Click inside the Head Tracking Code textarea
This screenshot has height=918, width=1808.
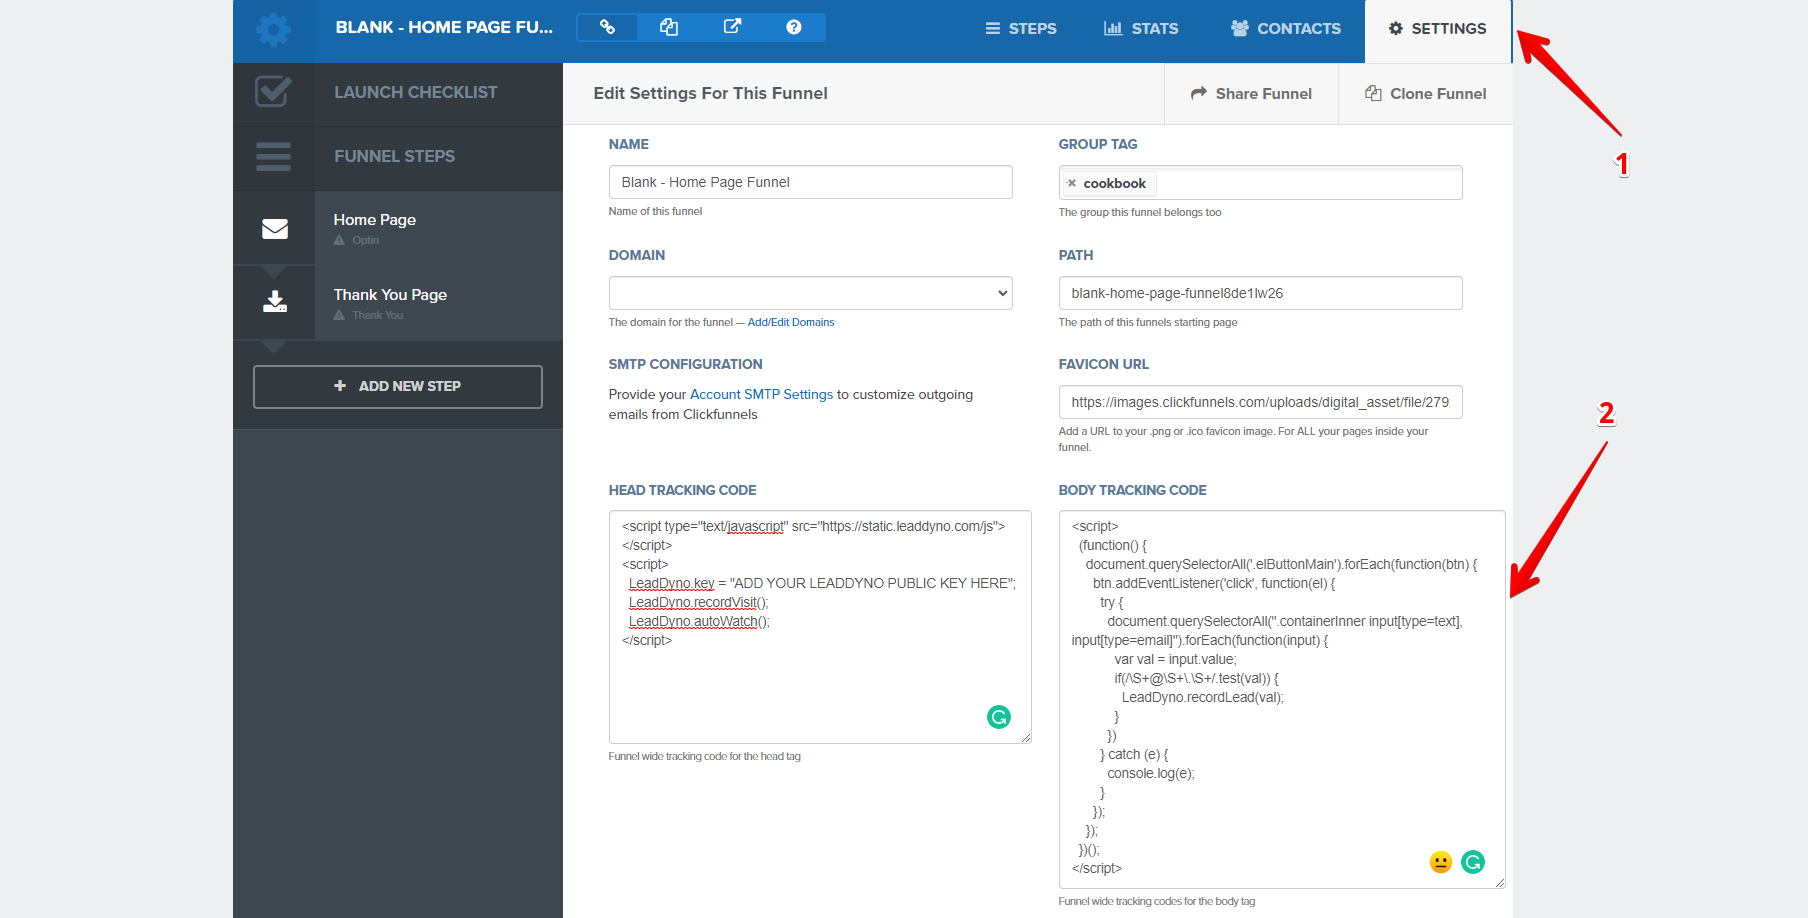click(x=820, y=627)
